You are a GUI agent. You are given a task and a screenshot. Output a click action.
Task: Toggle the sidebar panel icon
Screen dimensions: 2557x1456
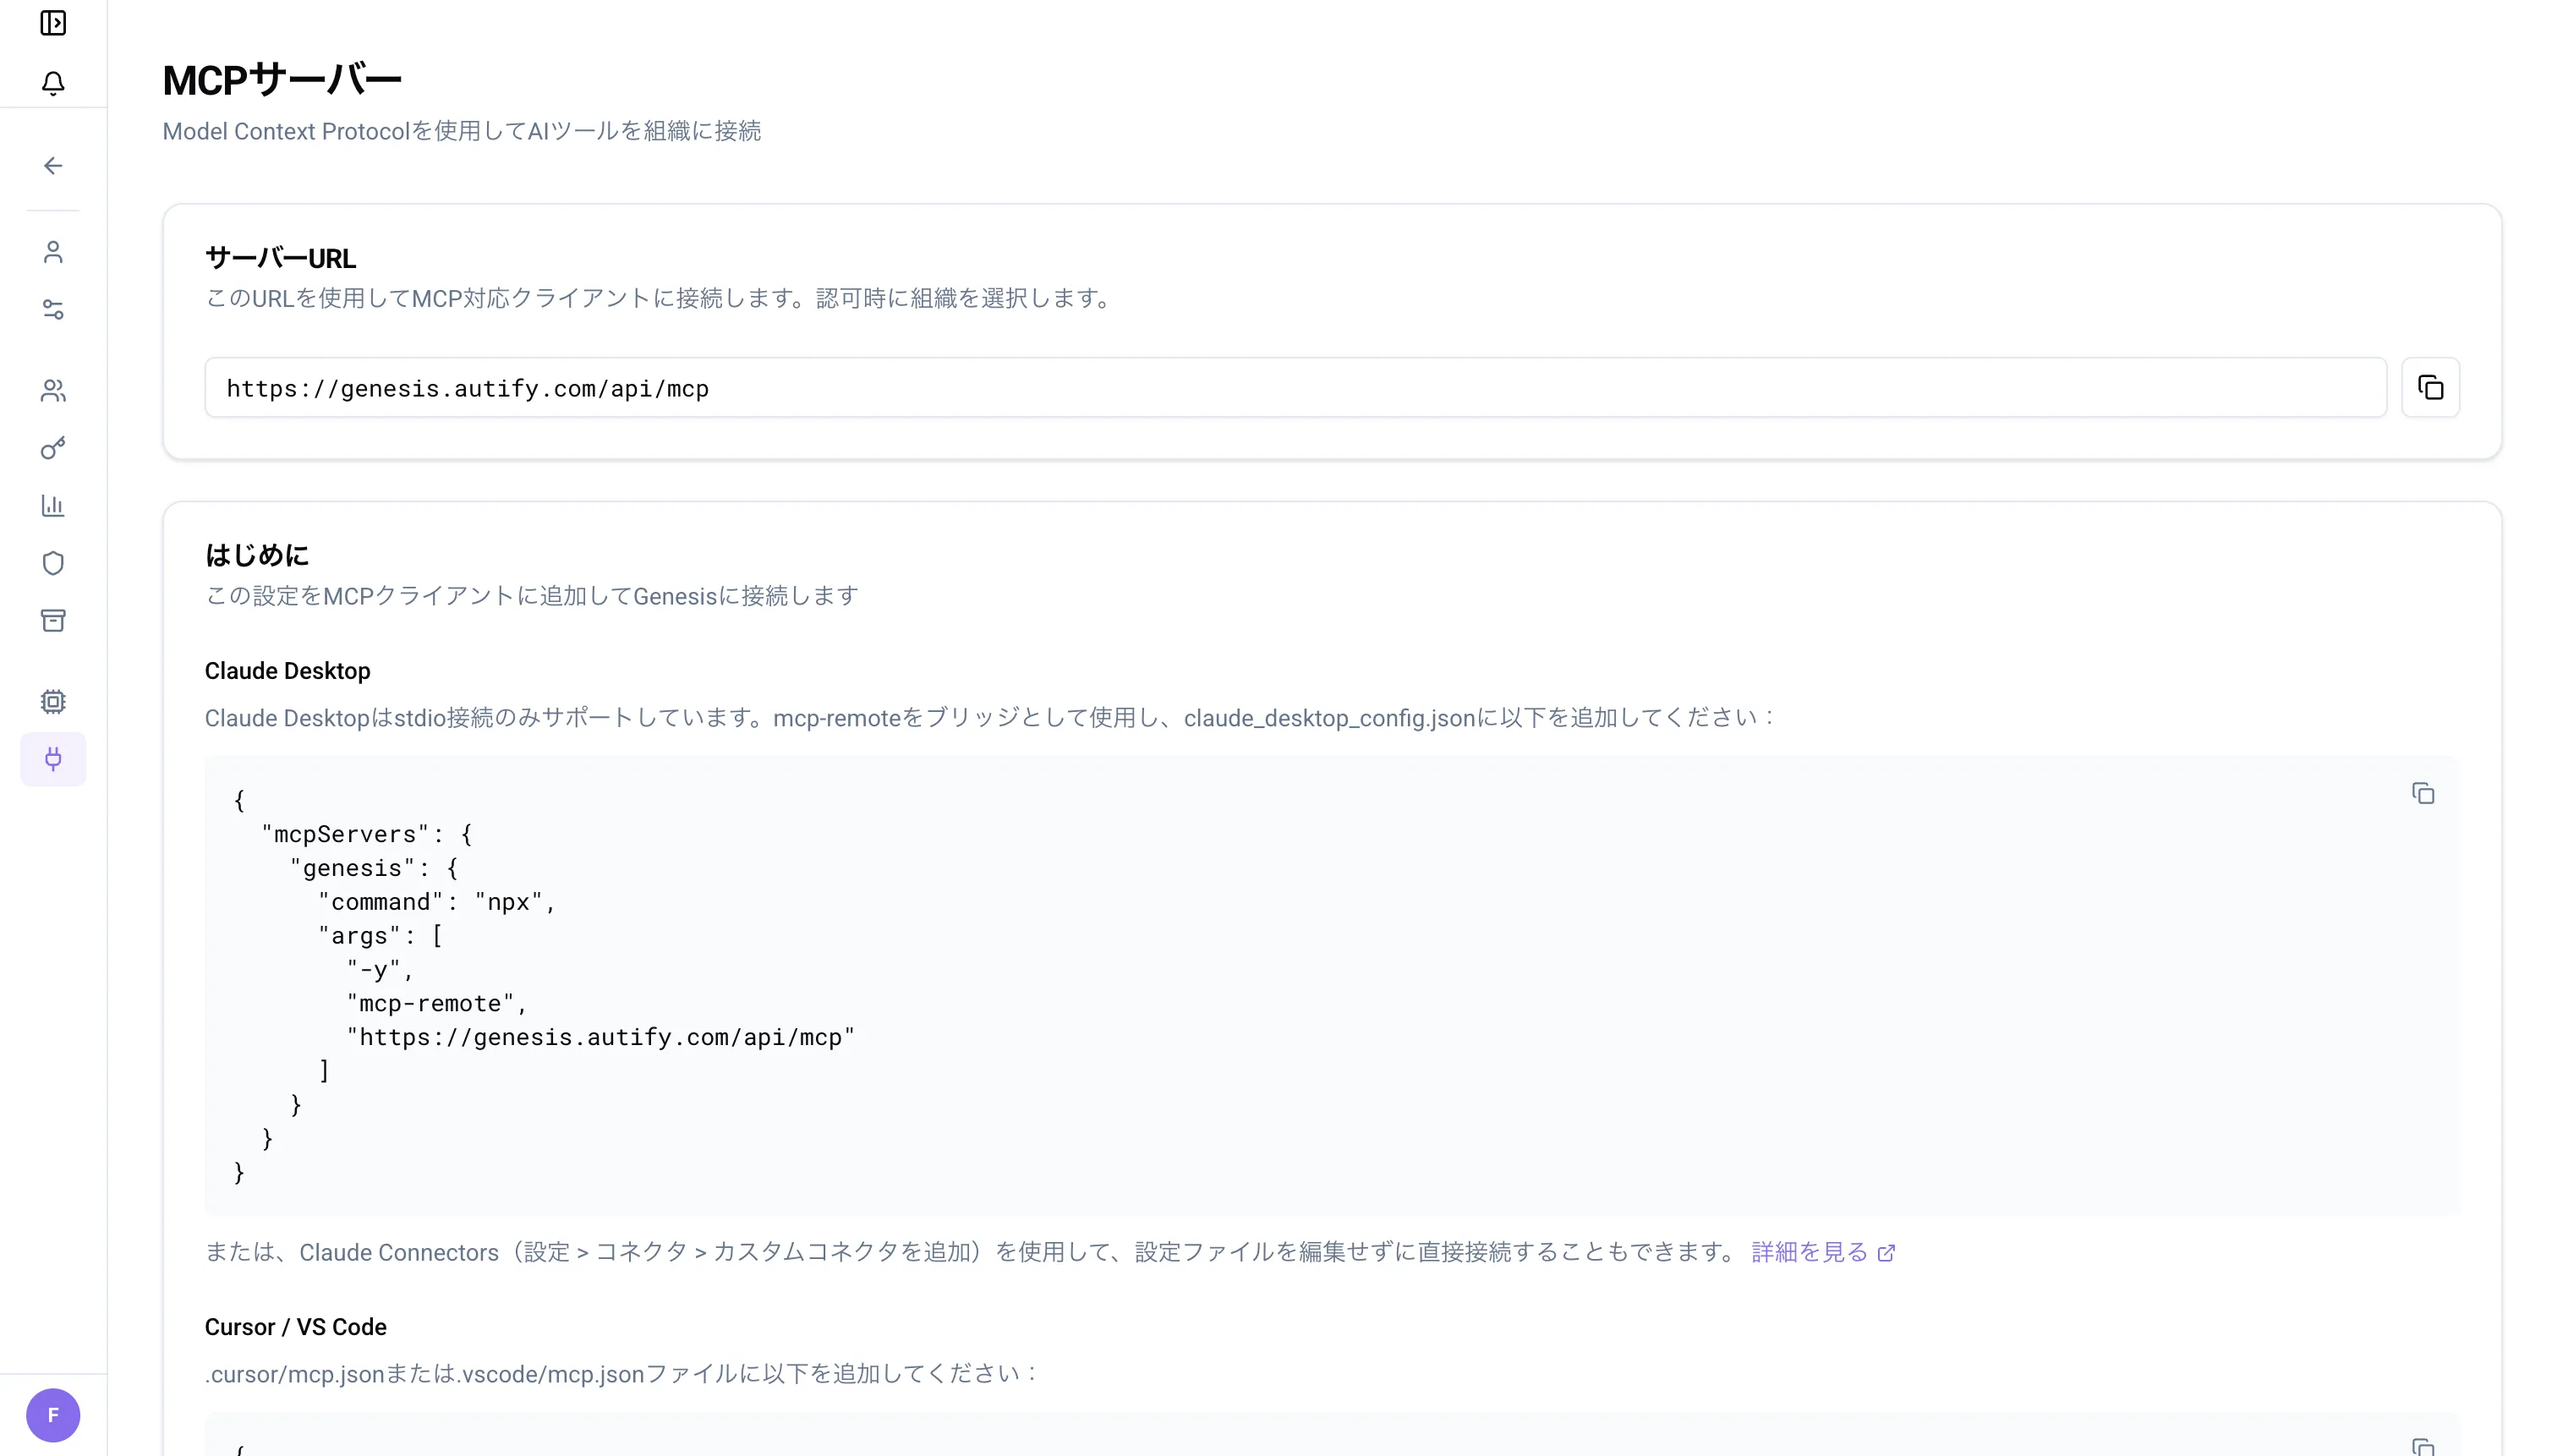tap(53, 23)
